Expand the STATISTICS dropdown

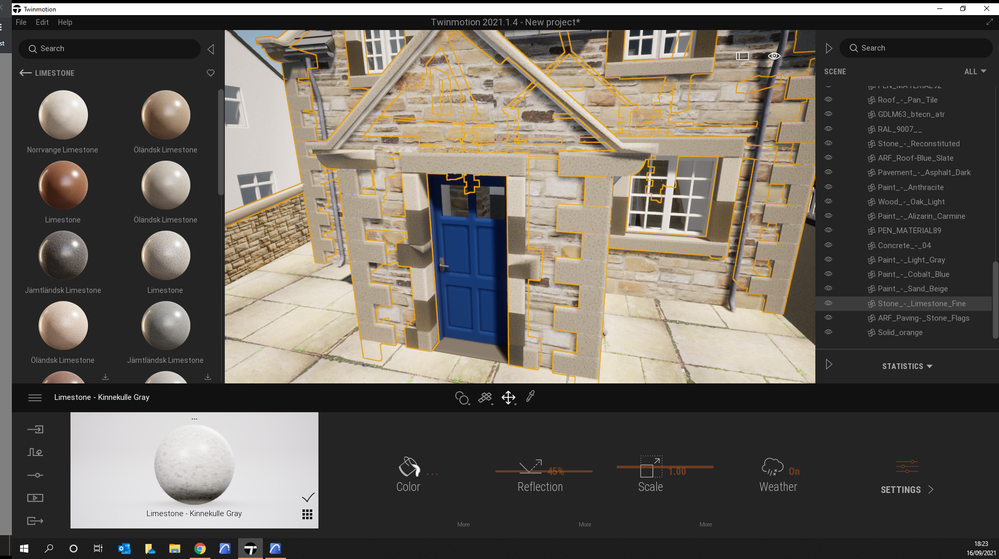(907, 367)
